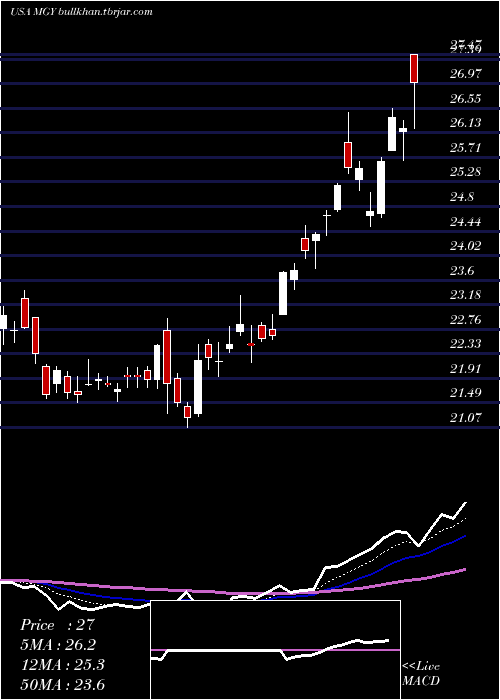Viewport: 500px width, 700px height.
Task: Click the 50MA : 23.6 value
Action: click(x=62, y=684)
